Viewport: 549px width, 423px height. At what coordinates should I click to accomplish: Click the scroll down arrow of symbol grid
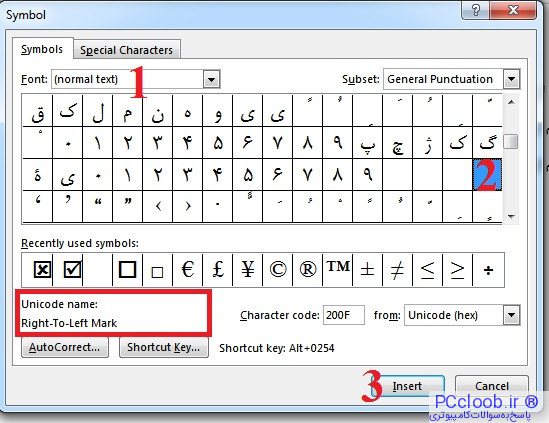pyautogui.click(x=511, y=216)
